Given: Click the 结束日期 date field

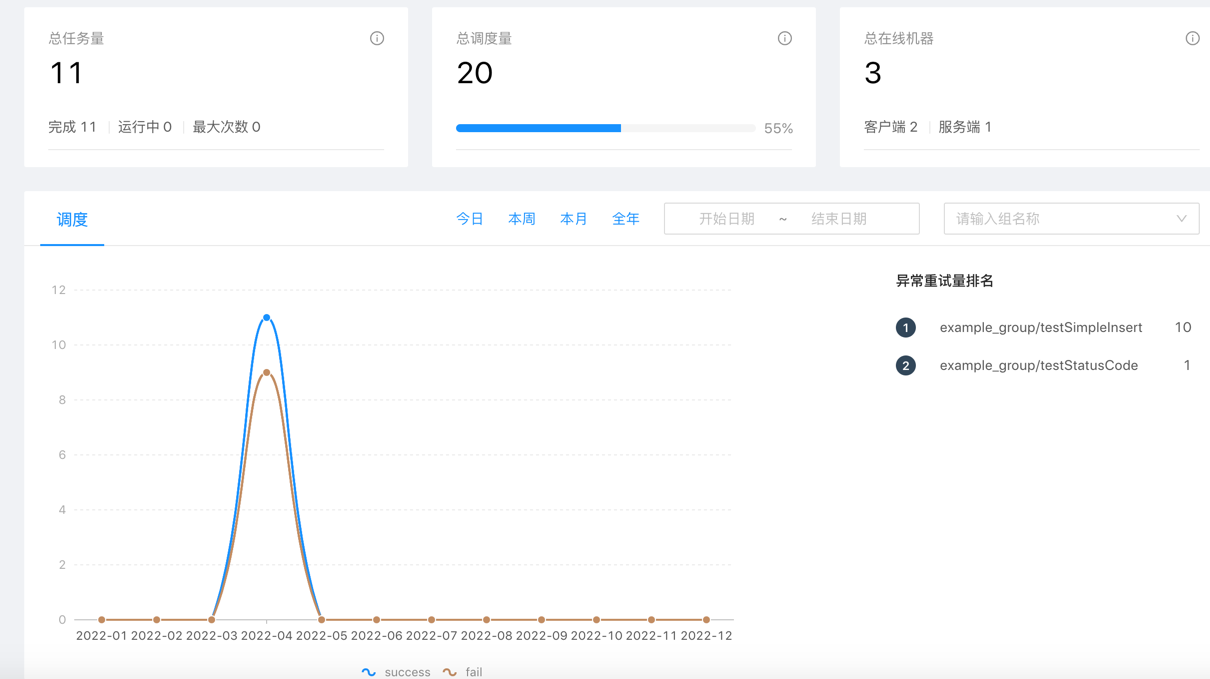Looking at the screenshot, I should coord(839,219).
